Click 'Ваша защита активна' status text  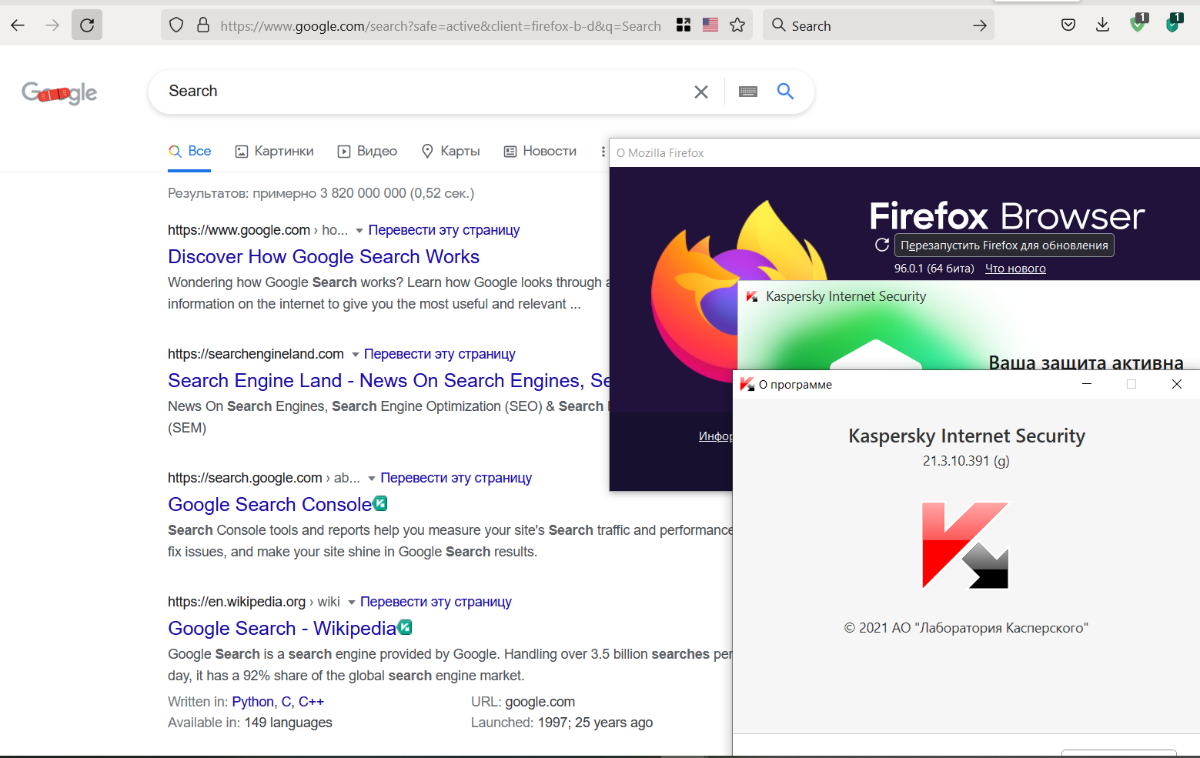pyautogui.click(x=1086, y=363)
